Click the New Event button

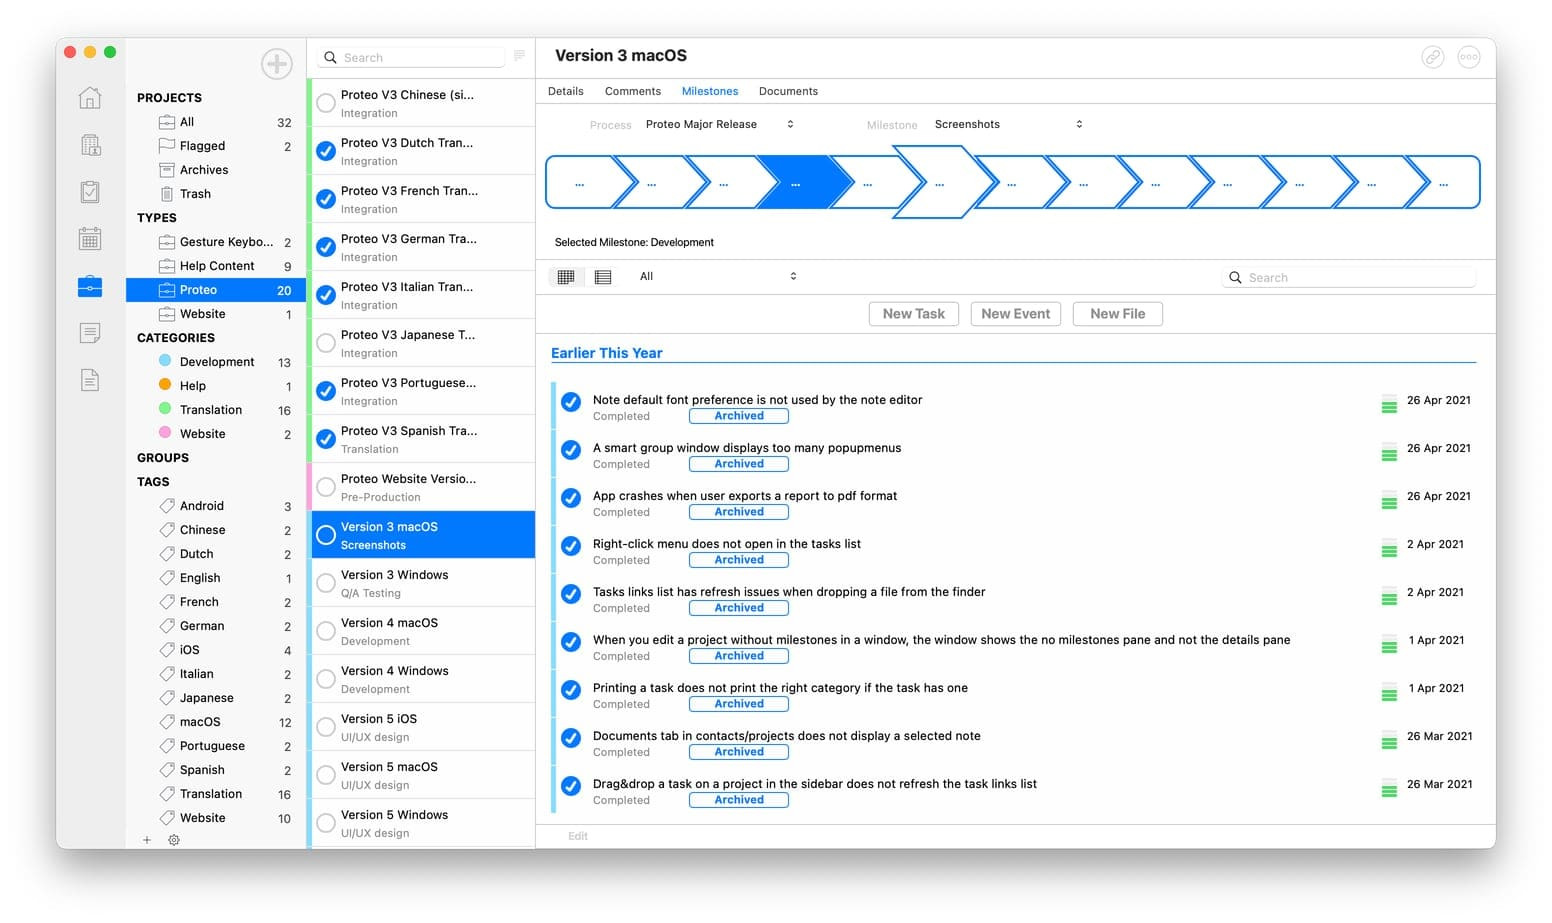(x=1016, y=314)
